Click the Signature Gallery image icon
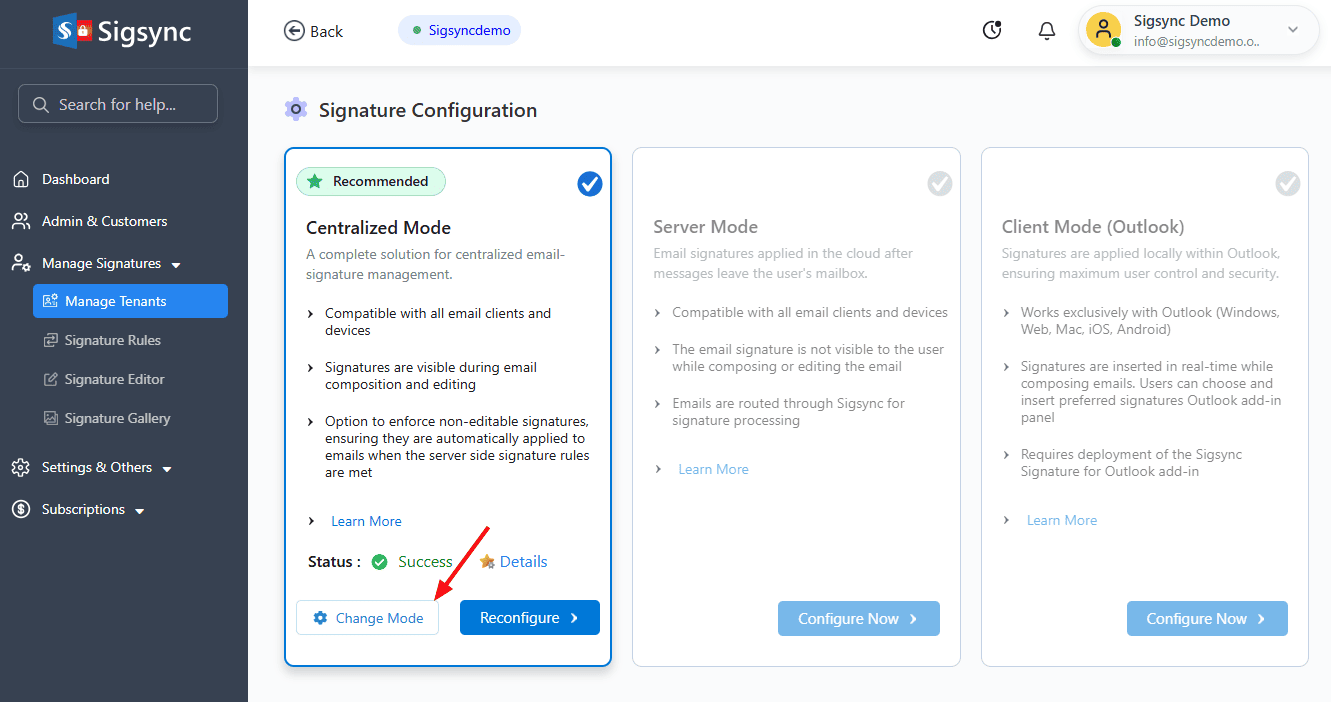 [x=51, y=419]
